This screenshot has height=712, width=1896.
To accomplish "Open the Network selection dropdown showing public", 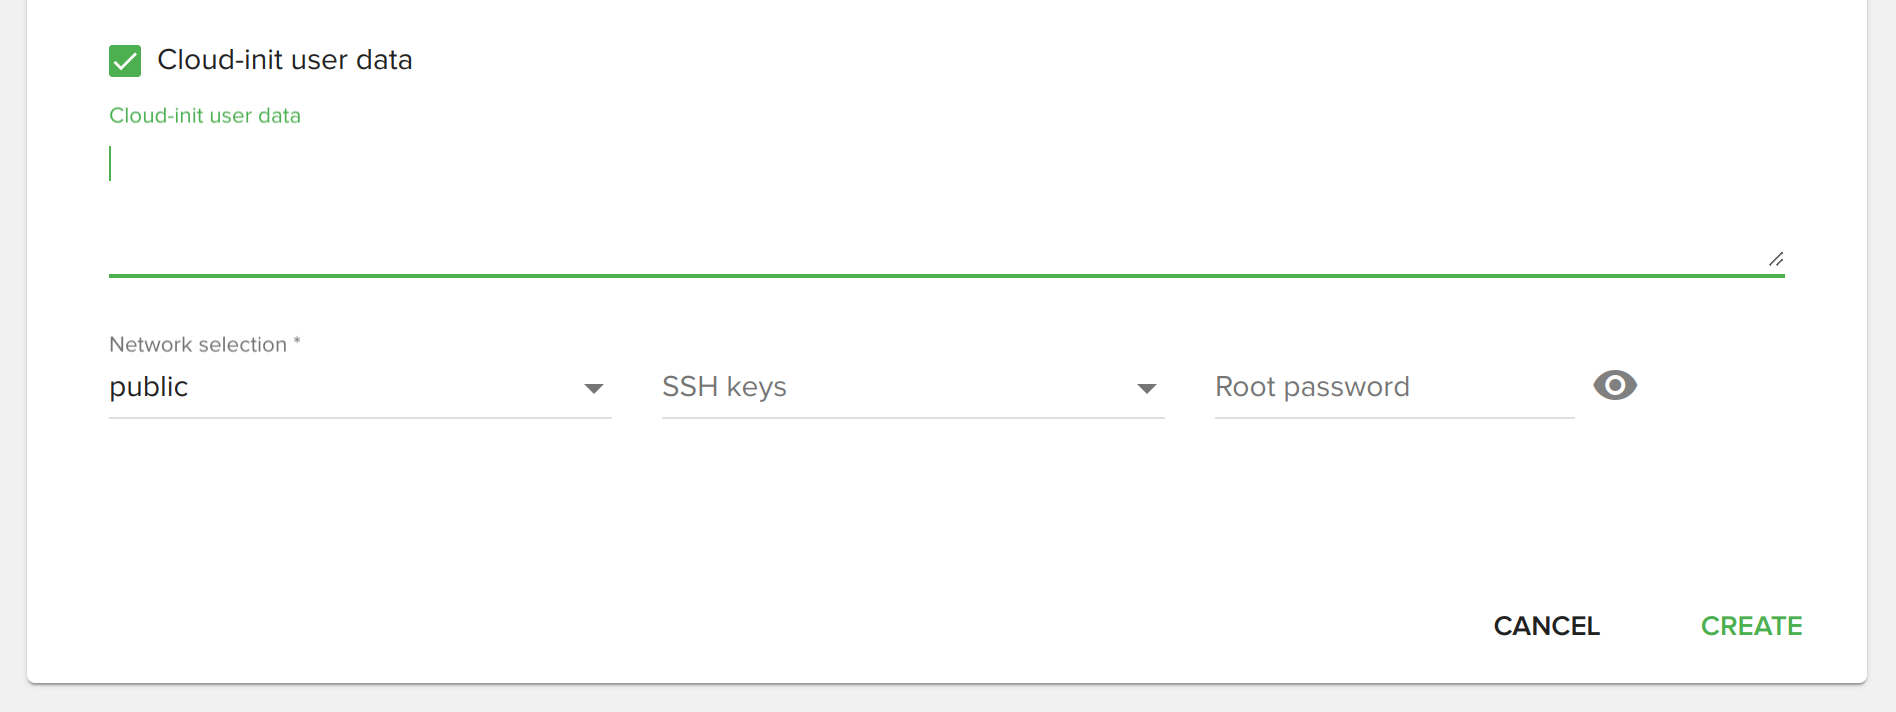I will 340,387.
